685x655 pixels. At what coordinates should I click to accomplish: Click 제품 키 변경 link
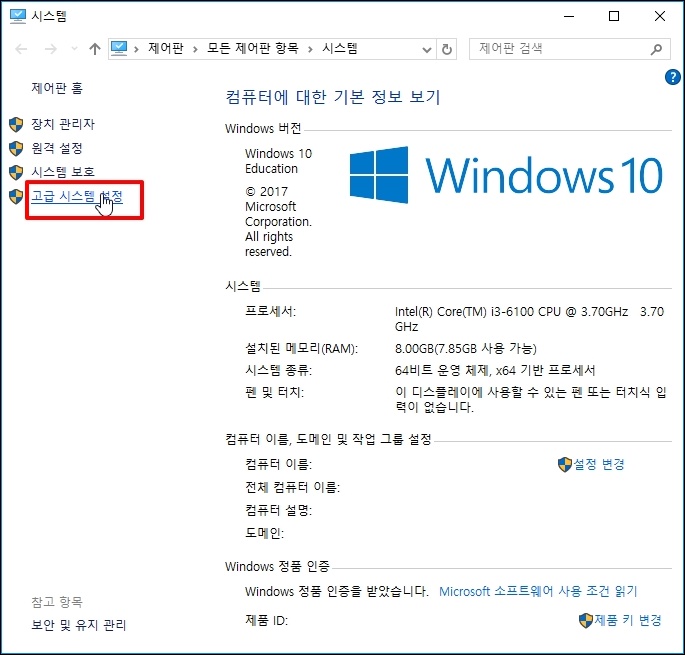628,620
